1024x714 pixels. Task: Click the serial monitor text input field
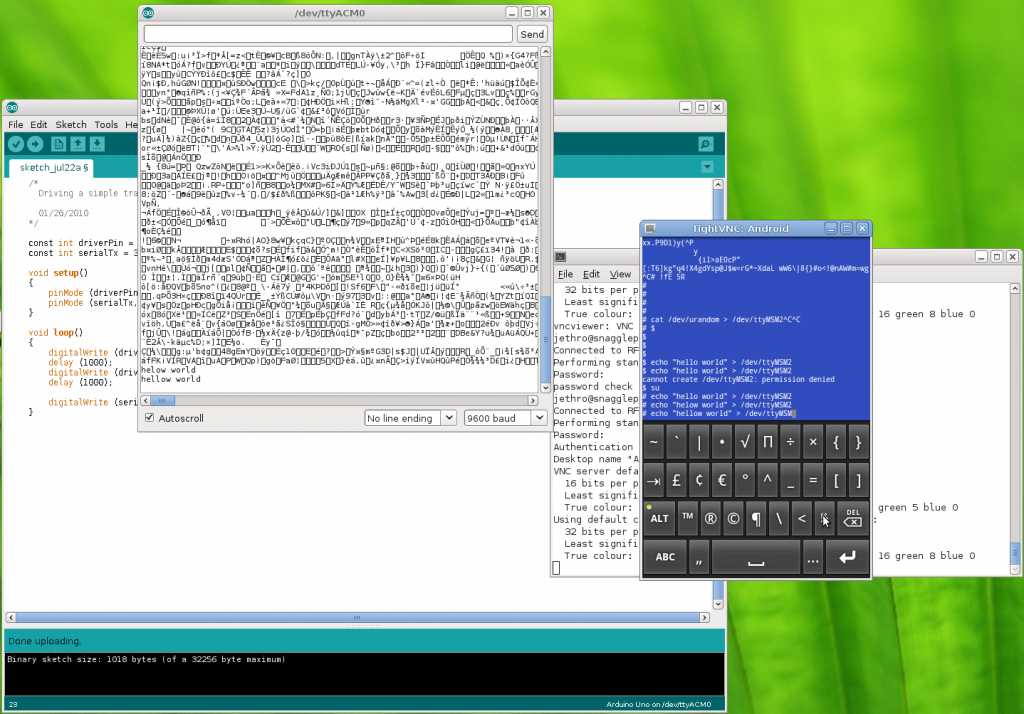point(328,35)
